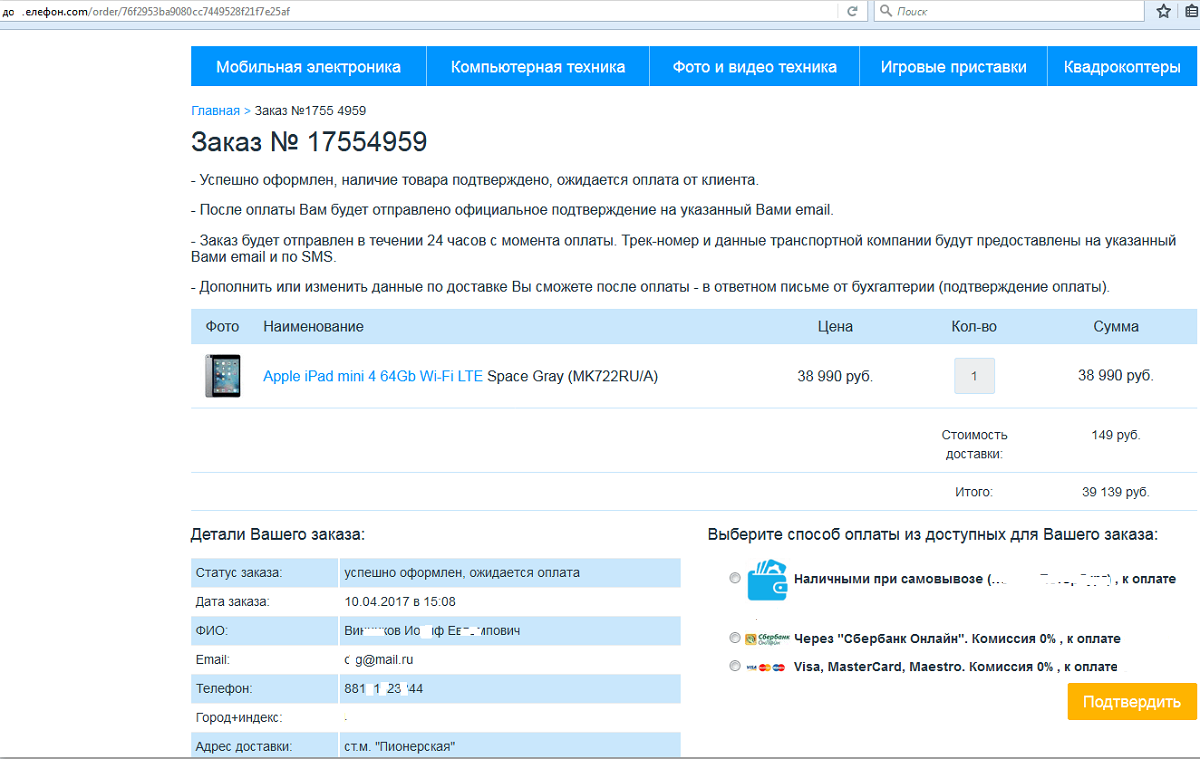
Task: Open the Фото и видео техника menu
Action: click(x=754, y=67)
